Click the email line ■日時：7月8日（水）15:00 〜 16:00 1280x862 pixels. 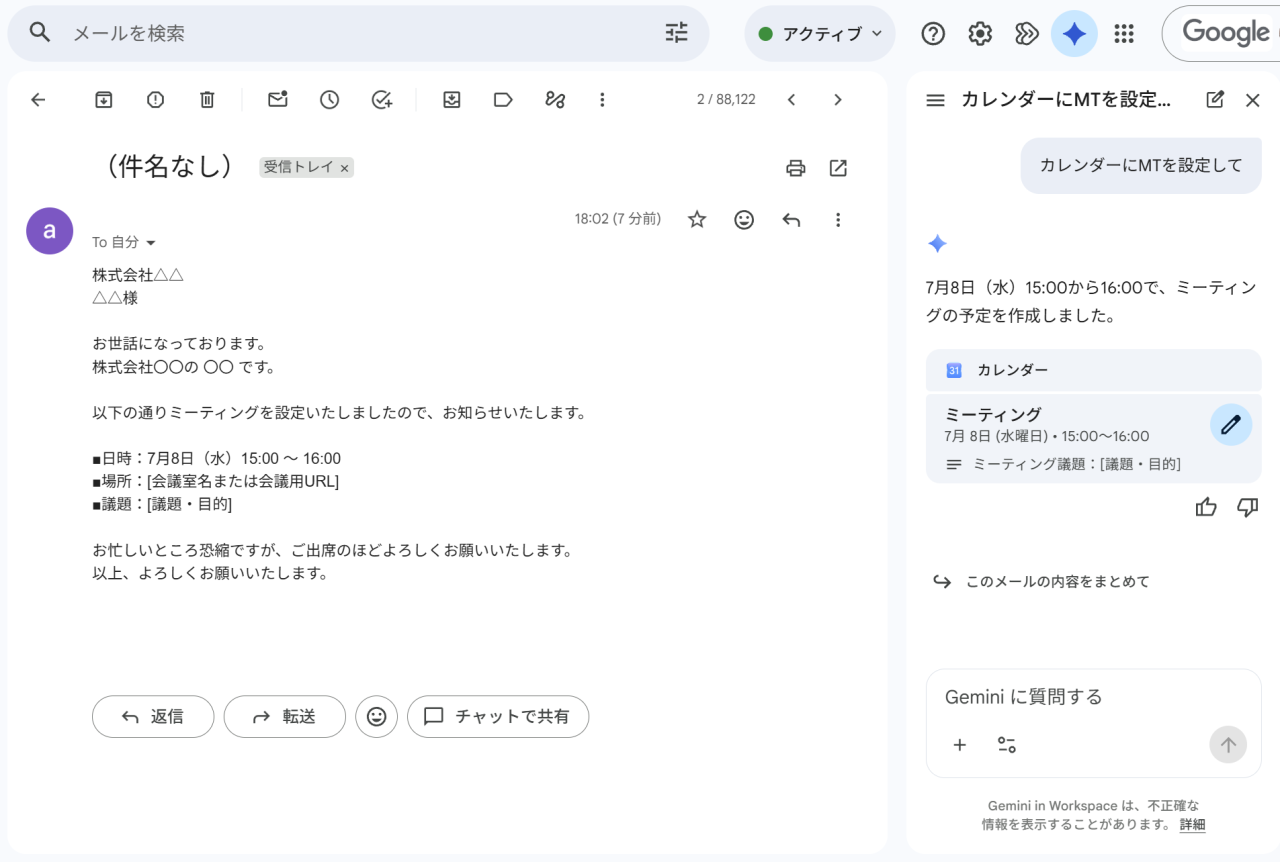[x=217, y=459]
